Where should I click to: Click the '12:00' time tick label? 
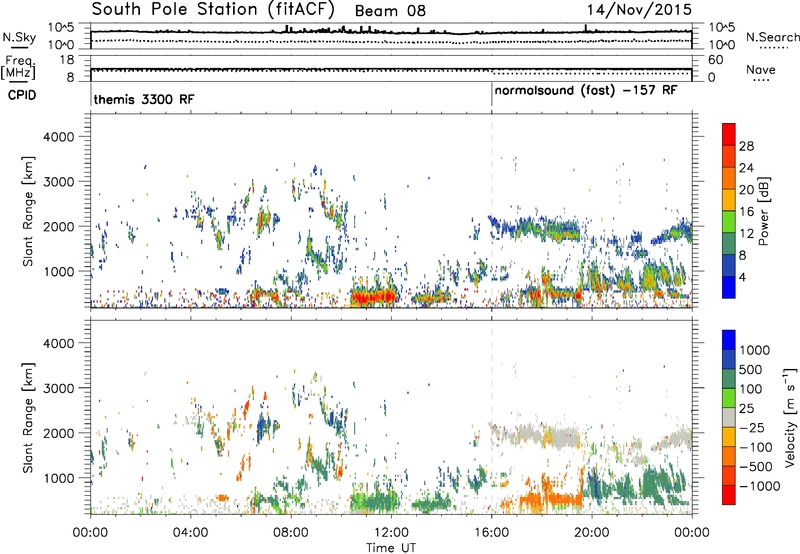391,533
